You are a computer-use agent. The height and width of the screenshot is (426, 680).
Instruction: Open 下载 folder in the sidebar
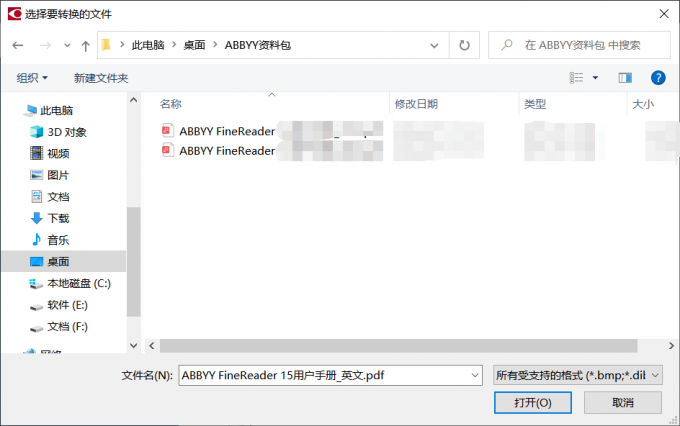click(x=58, y=218)
